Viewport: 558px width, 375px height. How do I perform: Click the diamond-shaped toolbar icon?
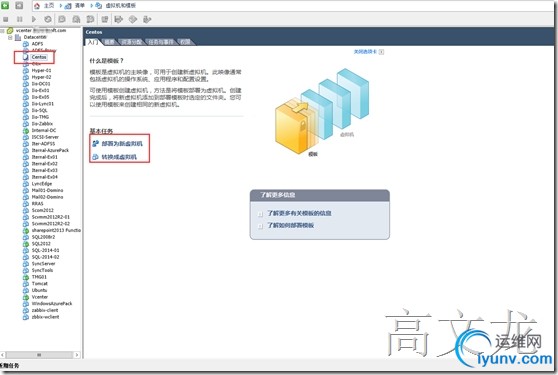pyautogui.click(x=133, y=19)
